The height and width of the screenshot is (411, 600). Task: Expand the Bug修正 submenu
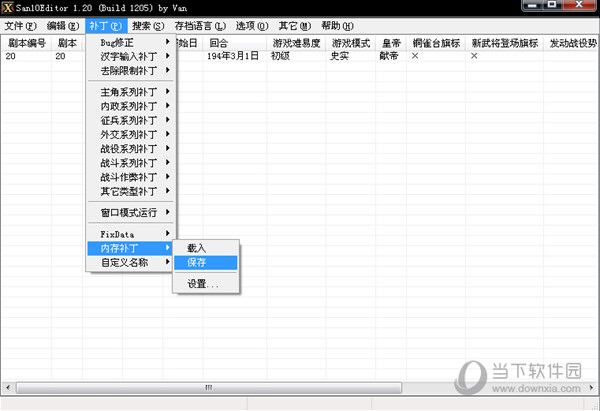click(x=130, y=42)
